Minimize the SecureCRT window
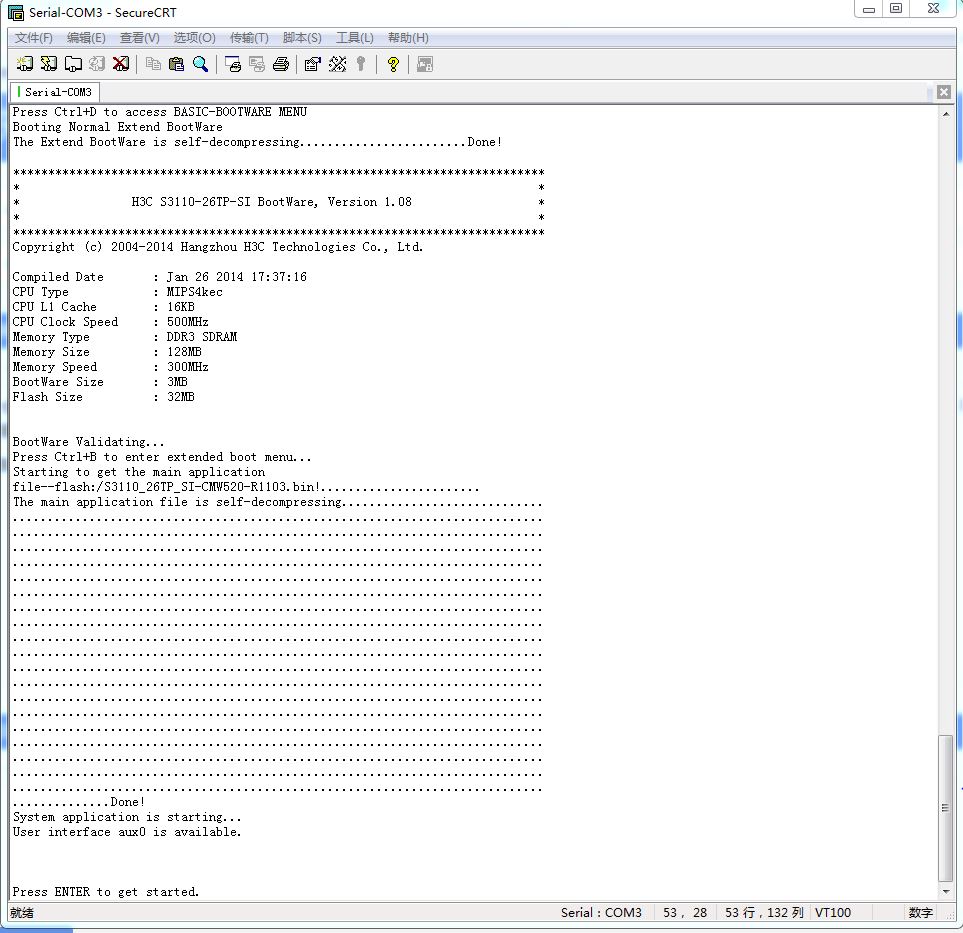Image resolution: width=963 pixels, height=933 pixels. [x=868, y=9]
